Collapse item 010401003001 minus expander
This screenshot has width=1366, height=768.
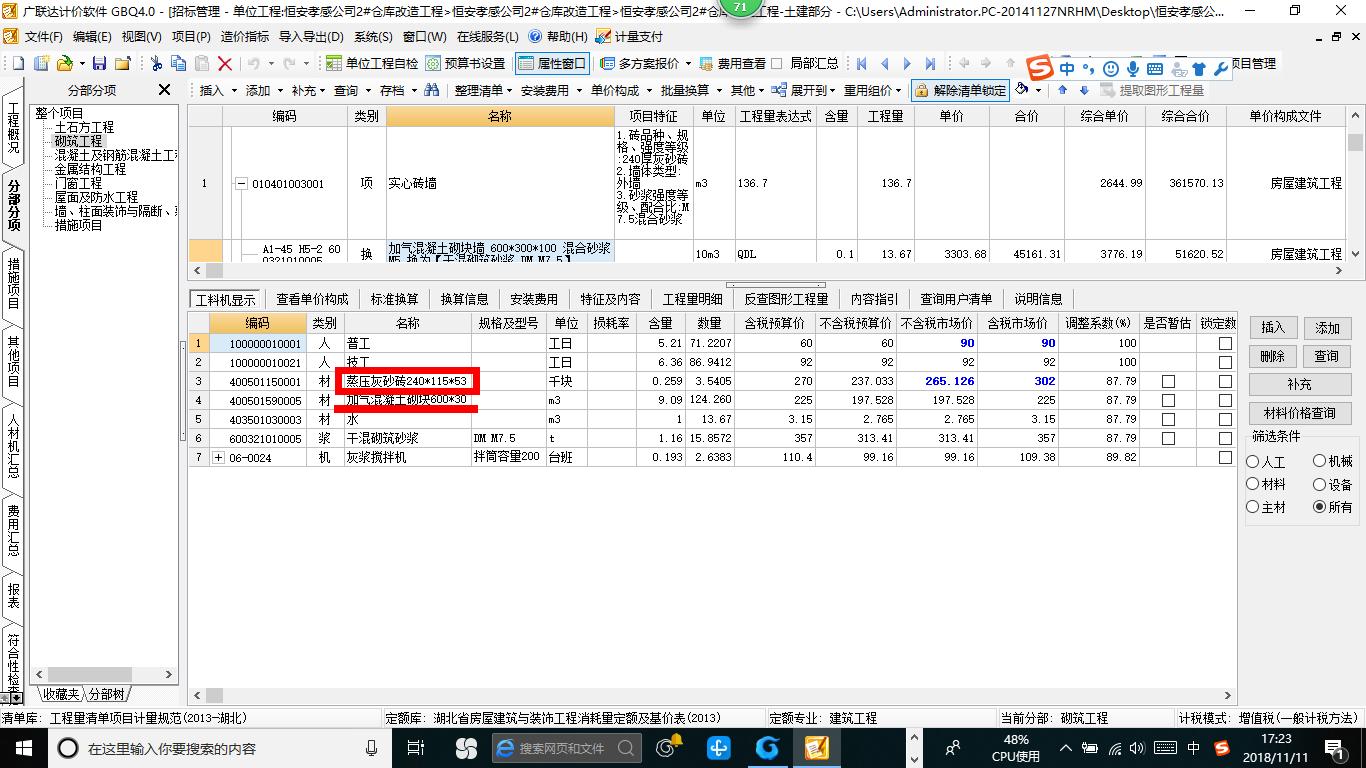pyautogui.click(x=241, y=184)
